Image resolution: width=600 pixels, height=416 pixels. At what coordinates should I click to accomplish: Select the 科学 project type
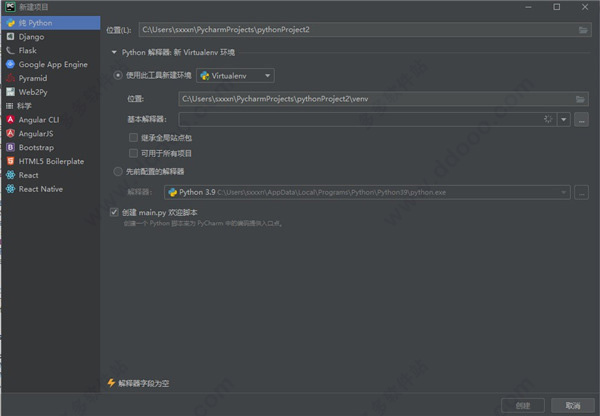51,106
